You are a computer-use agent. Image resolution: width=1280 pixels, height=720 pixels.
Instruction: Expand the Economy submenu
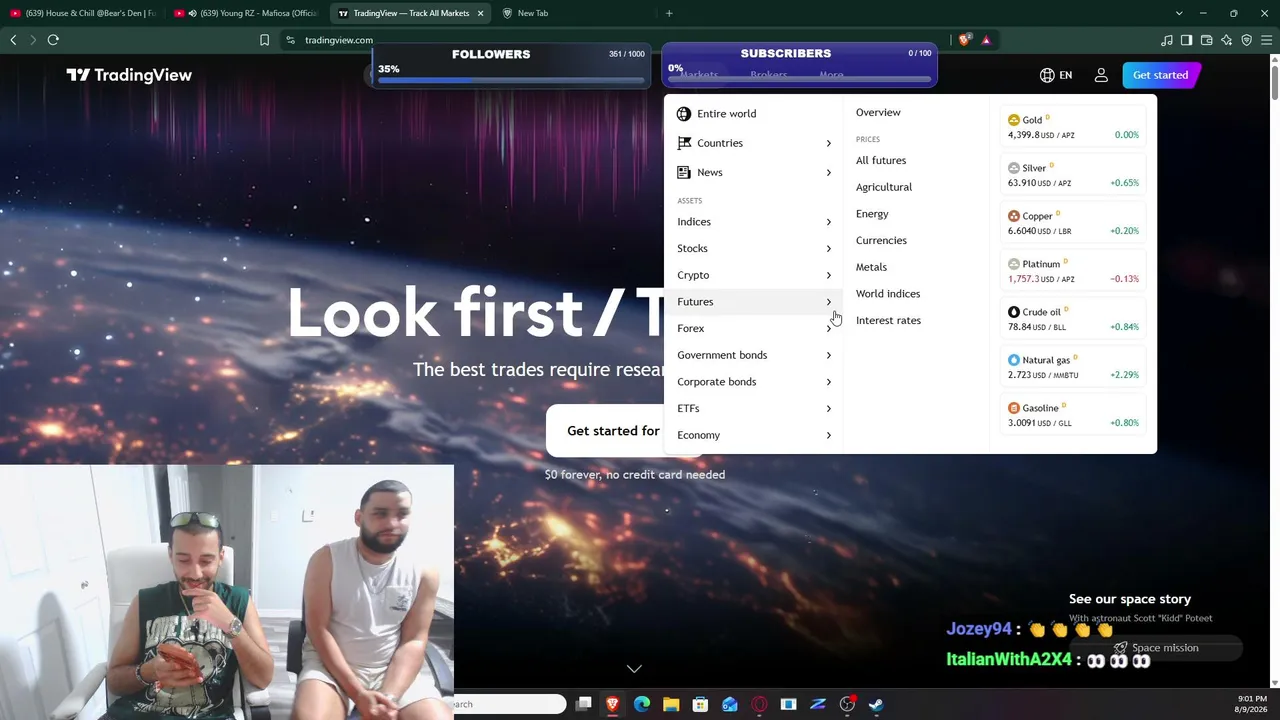pos(754,435)
